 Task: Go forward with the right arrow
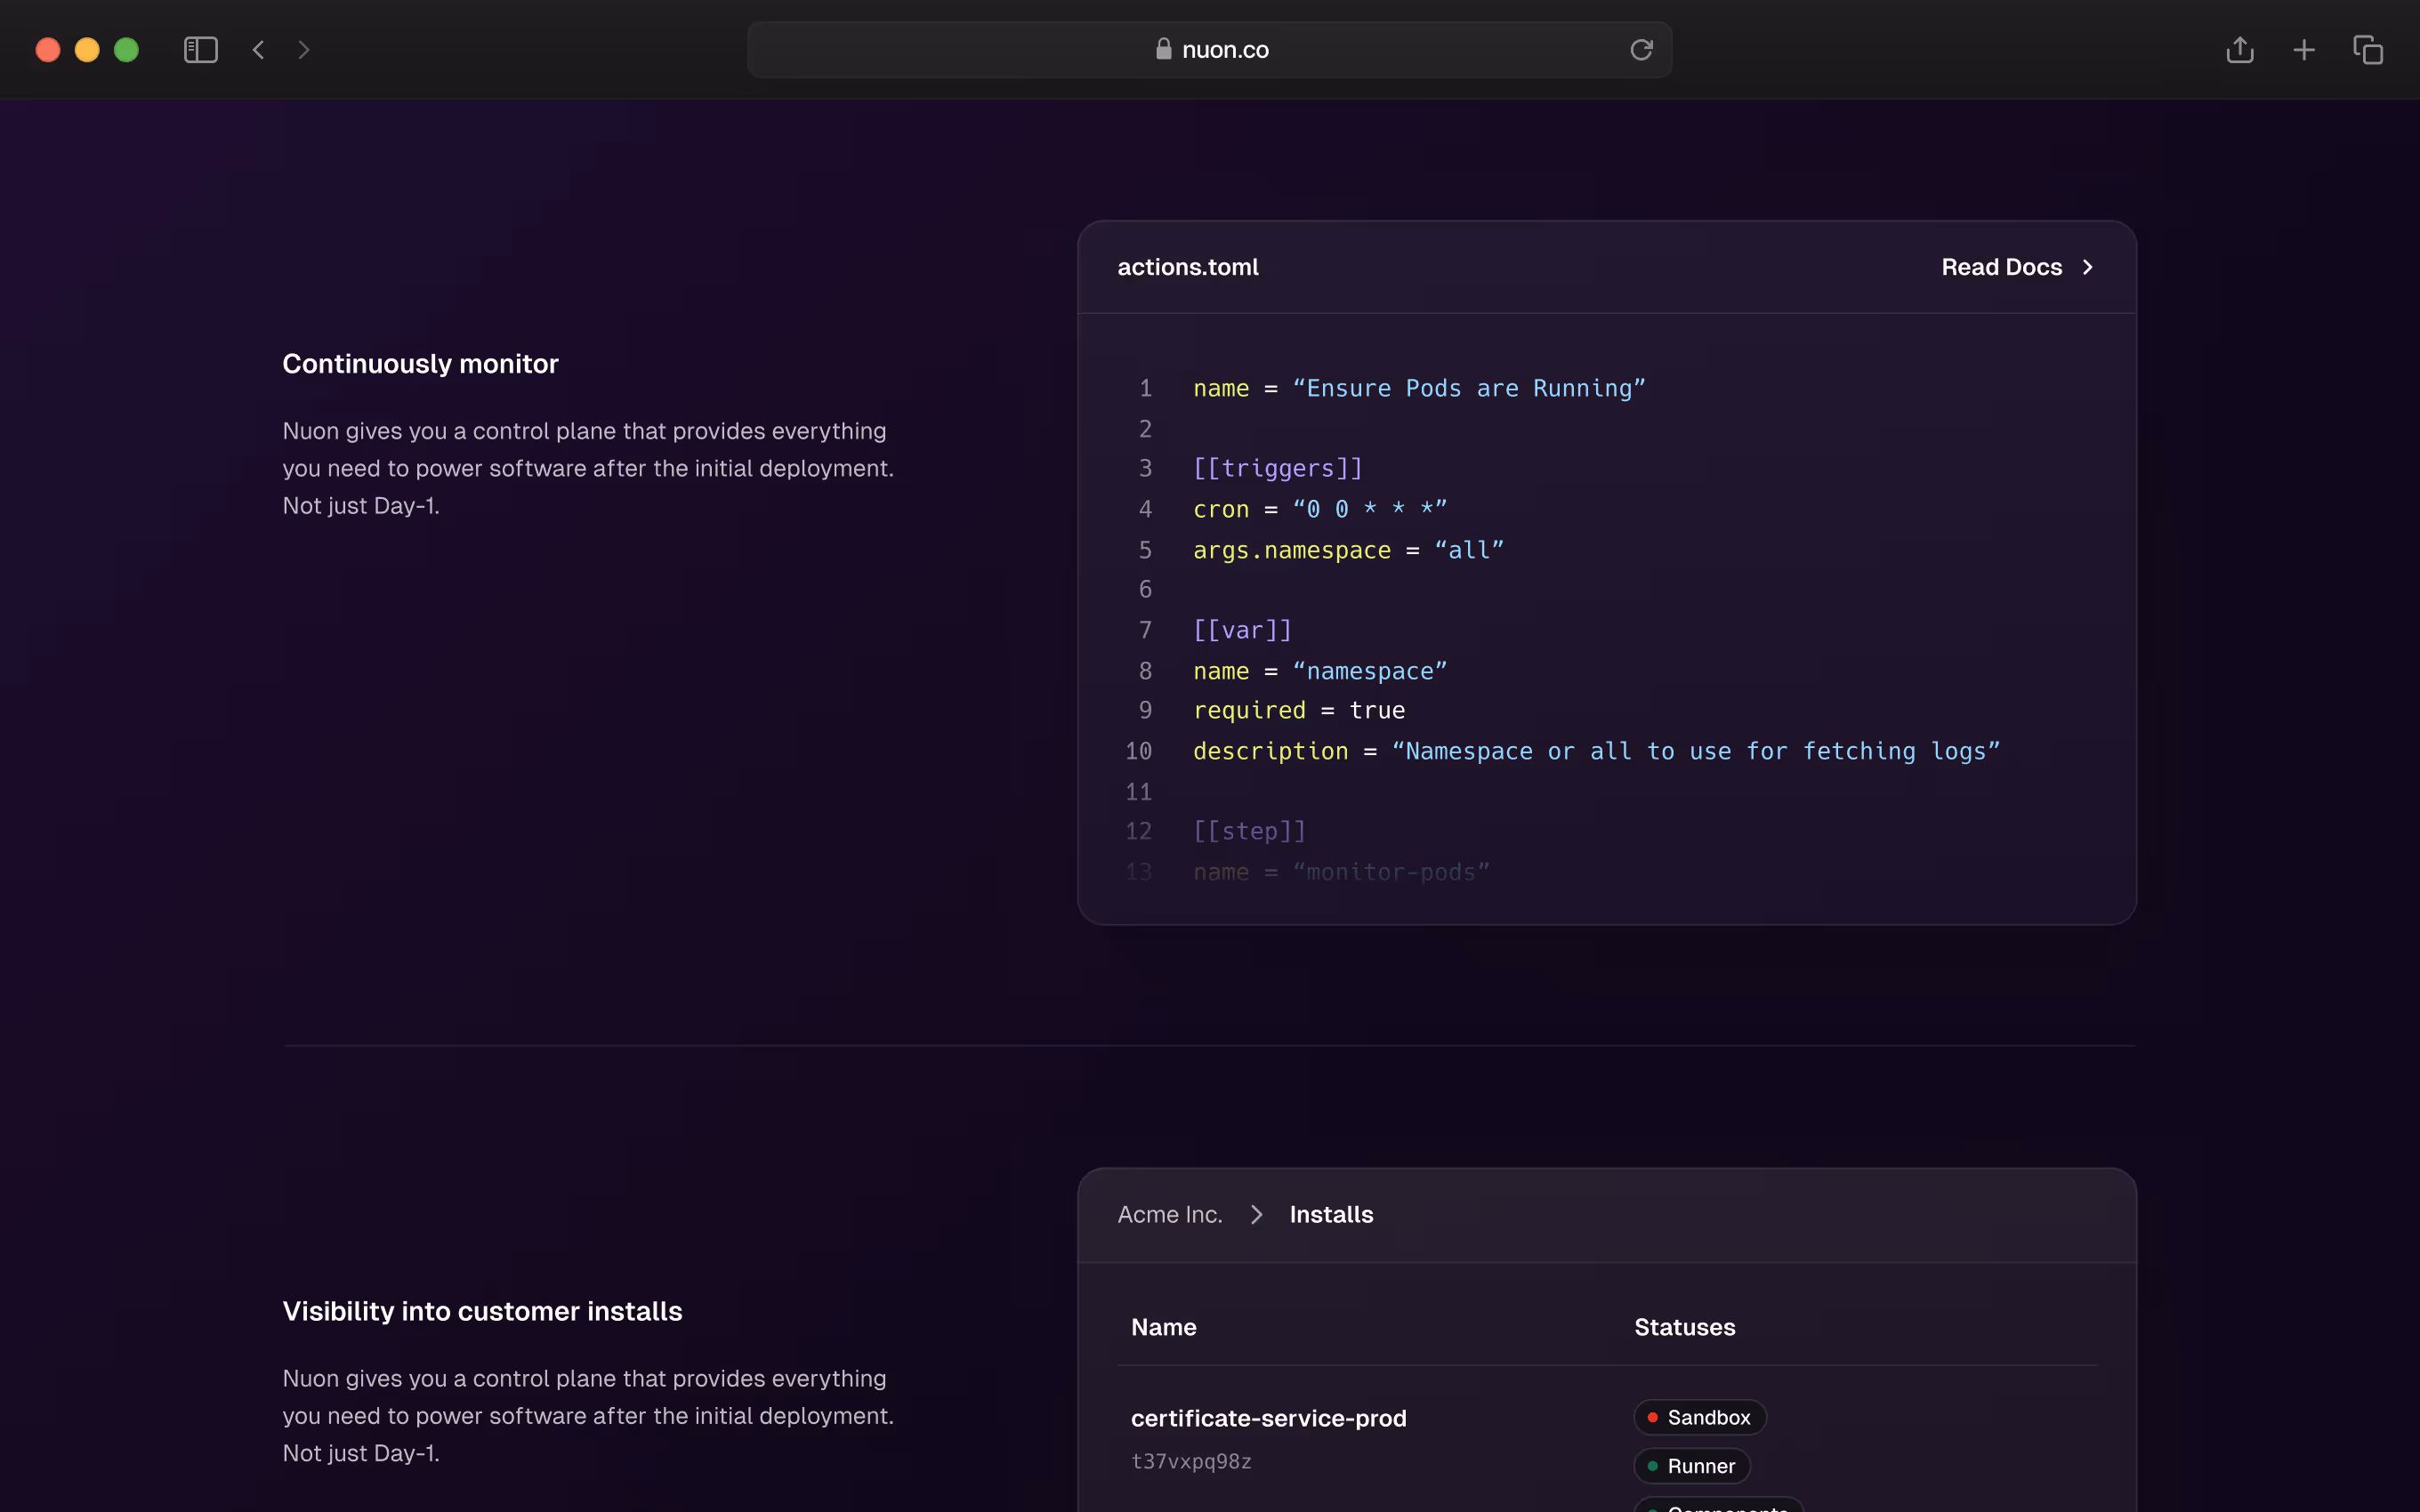(304, 50)
